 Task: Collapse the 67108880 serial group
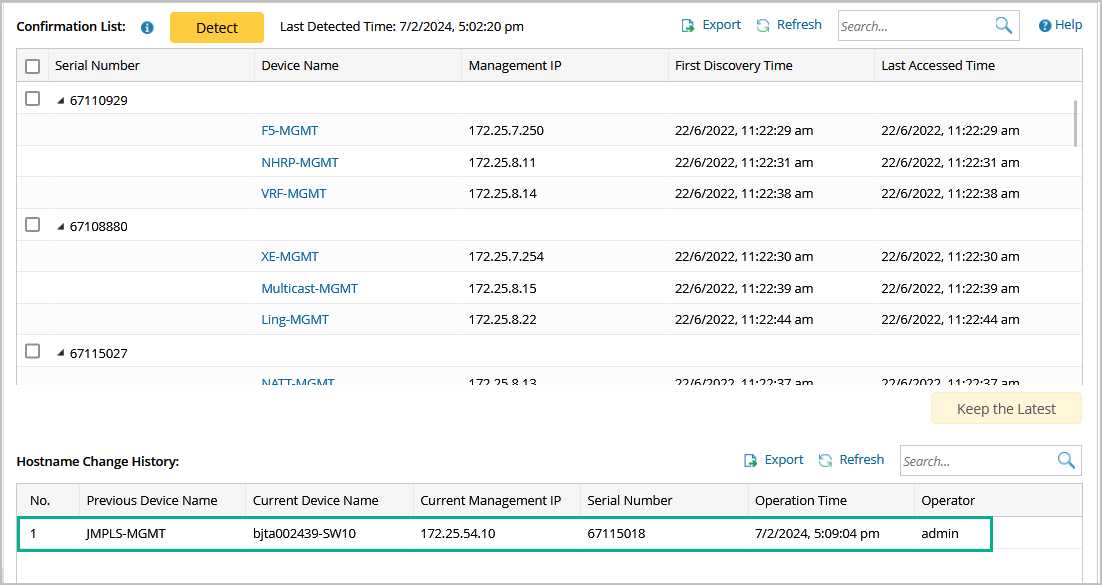[x=60, y=227]
